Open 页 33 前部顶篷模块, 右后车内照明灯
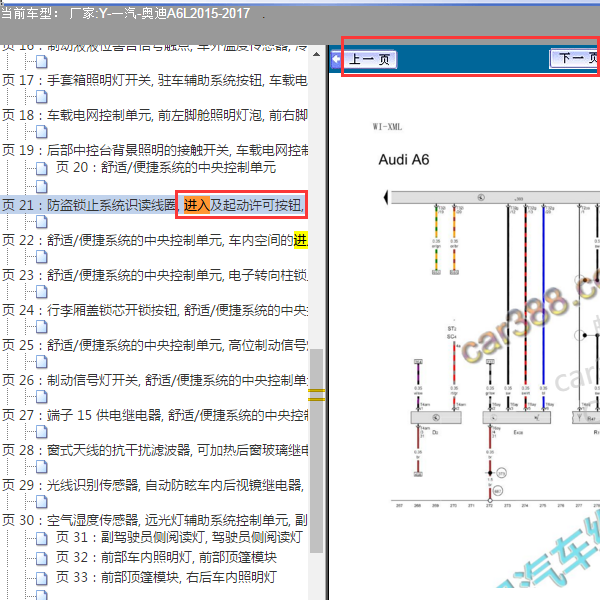This screenshot has width=600, height=600. point(166,577)
